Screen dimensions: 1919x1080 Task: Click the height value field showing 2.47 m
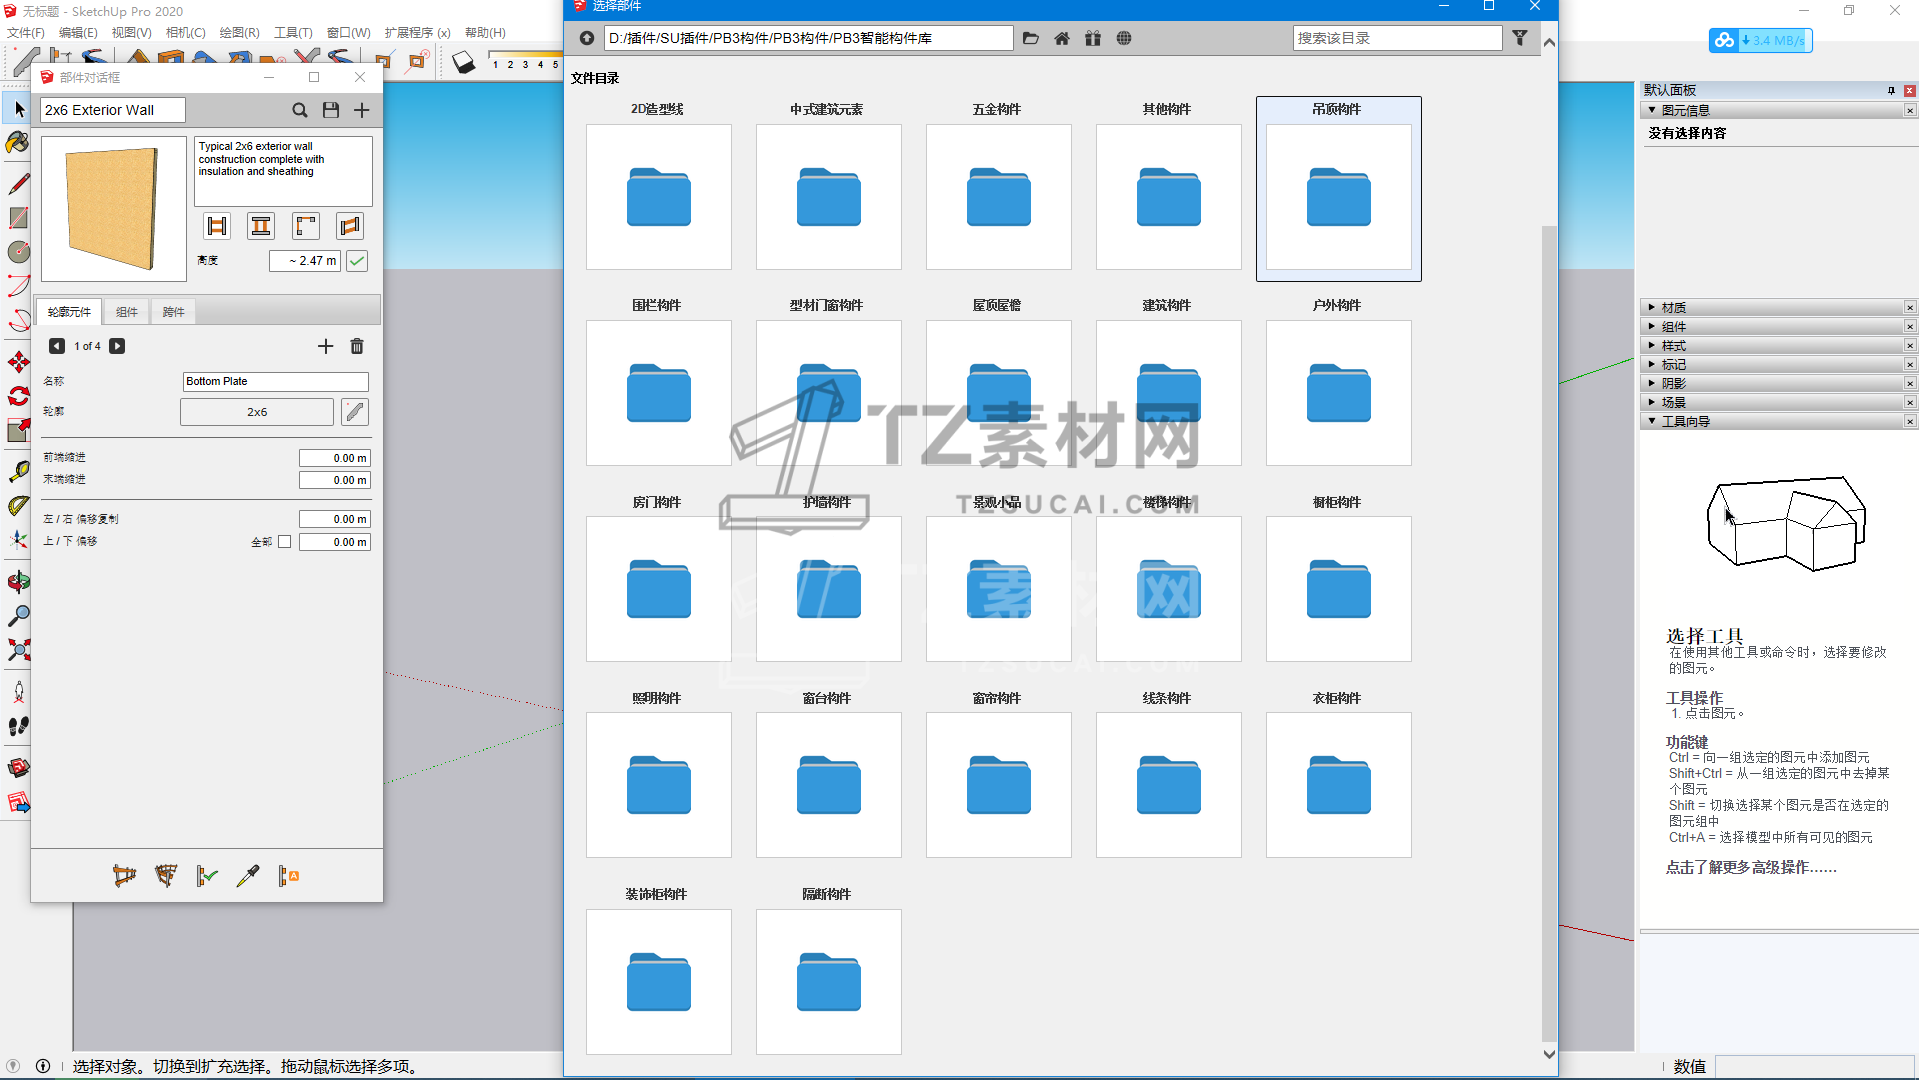(x=305, y=261)
